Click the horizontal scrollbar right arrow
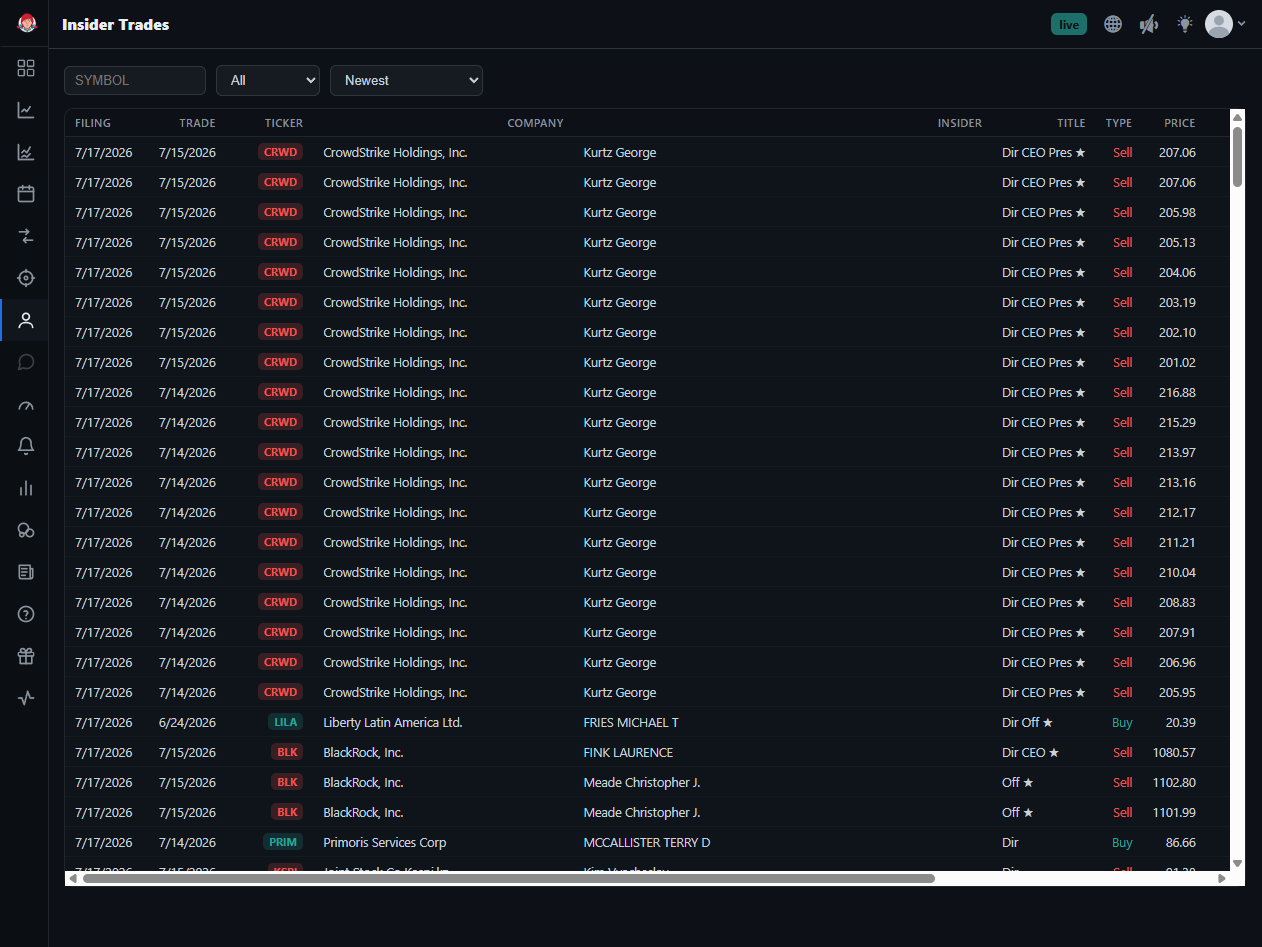The height and width of the screenshot is (947, 1262). pos(1221,878)
